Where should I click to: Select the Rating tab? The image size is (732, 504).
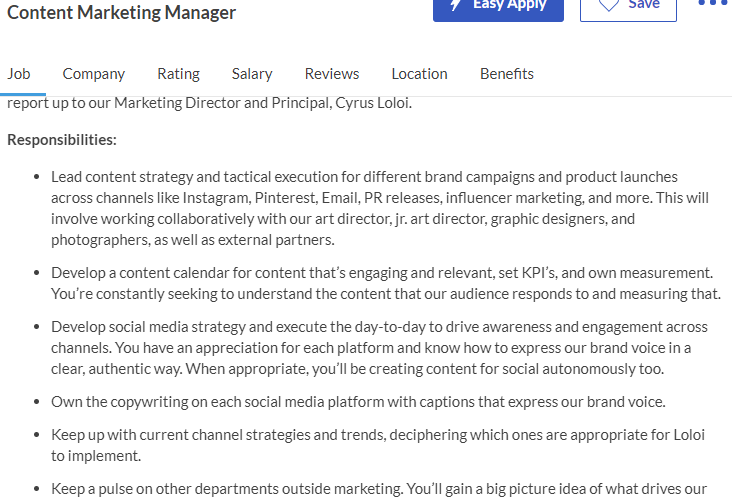178,74
